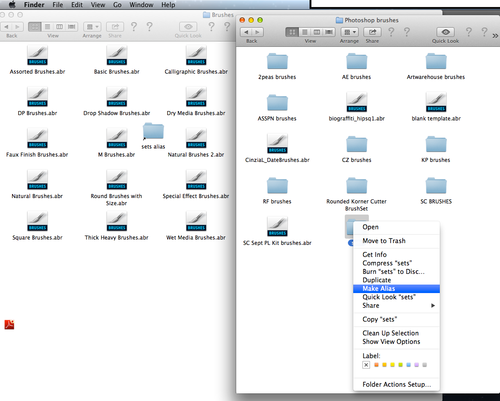Select the RF brushes folder
The image size is (500, 401).
[277, 186]
